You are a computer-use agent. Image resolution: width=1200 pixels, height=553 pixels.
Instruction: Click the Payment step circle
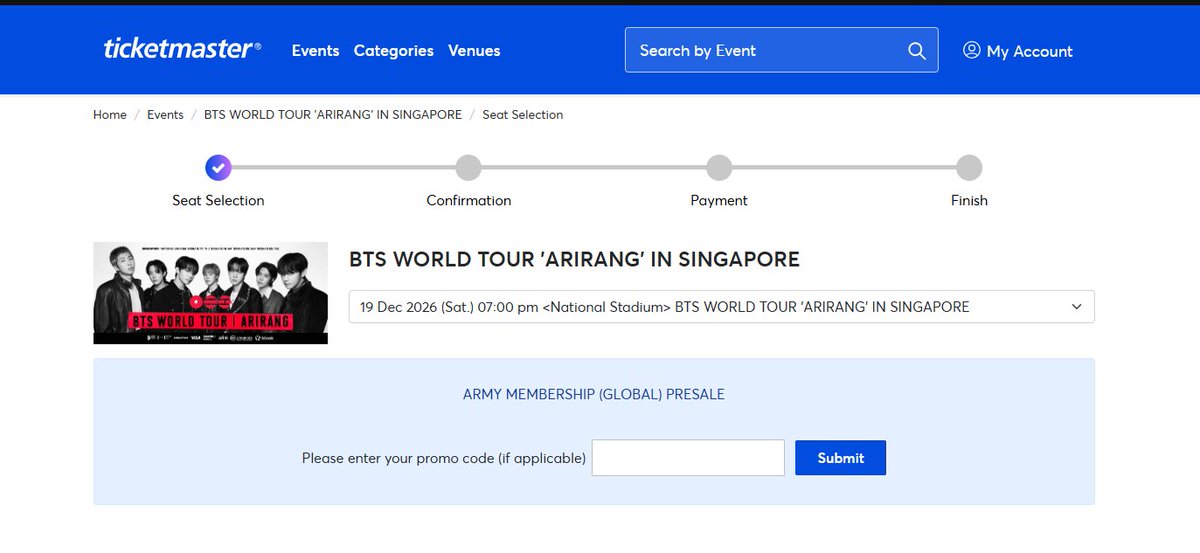click(x=719, y=168)
